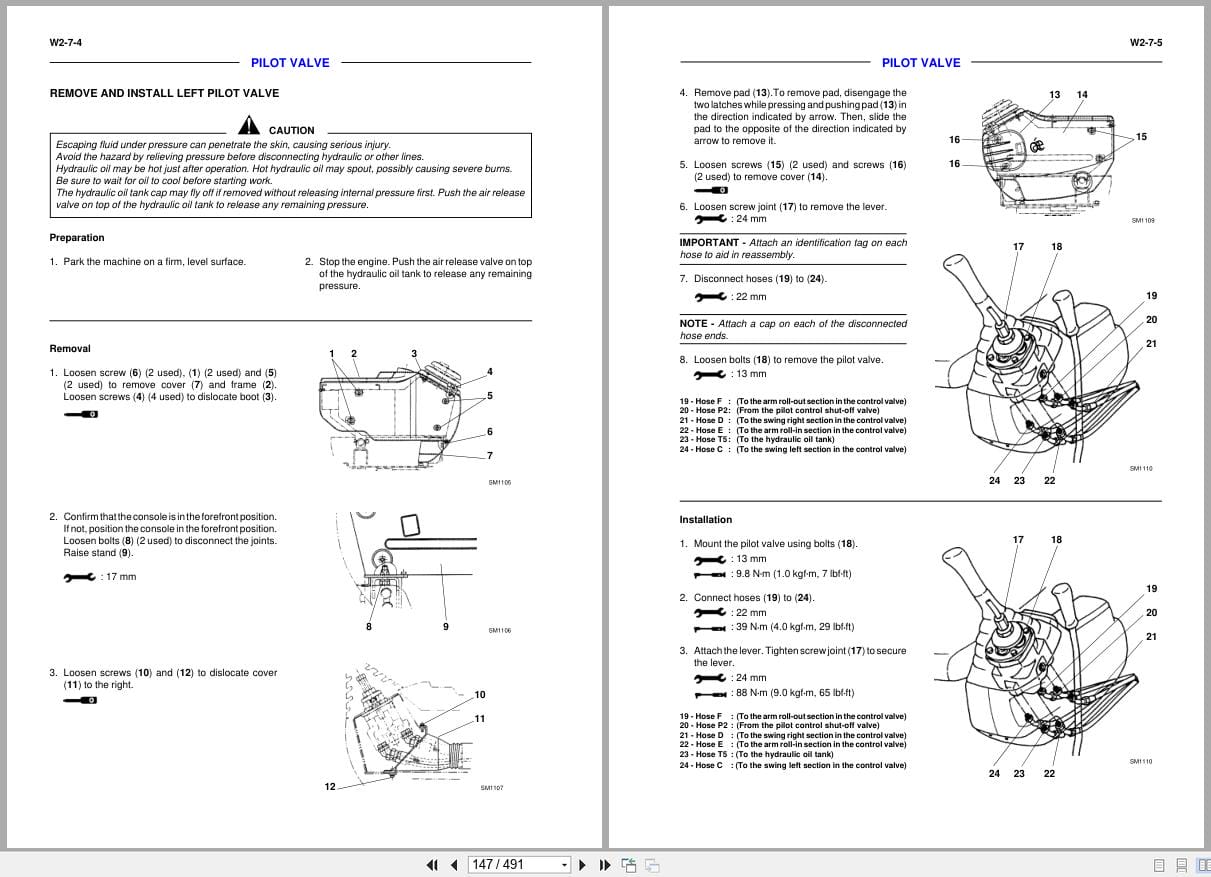Viewport: 1211px width, 877px height.
Task: Click the wrench icon beside 22 mm in removal step 7
Action: click(x=710, y=296)
